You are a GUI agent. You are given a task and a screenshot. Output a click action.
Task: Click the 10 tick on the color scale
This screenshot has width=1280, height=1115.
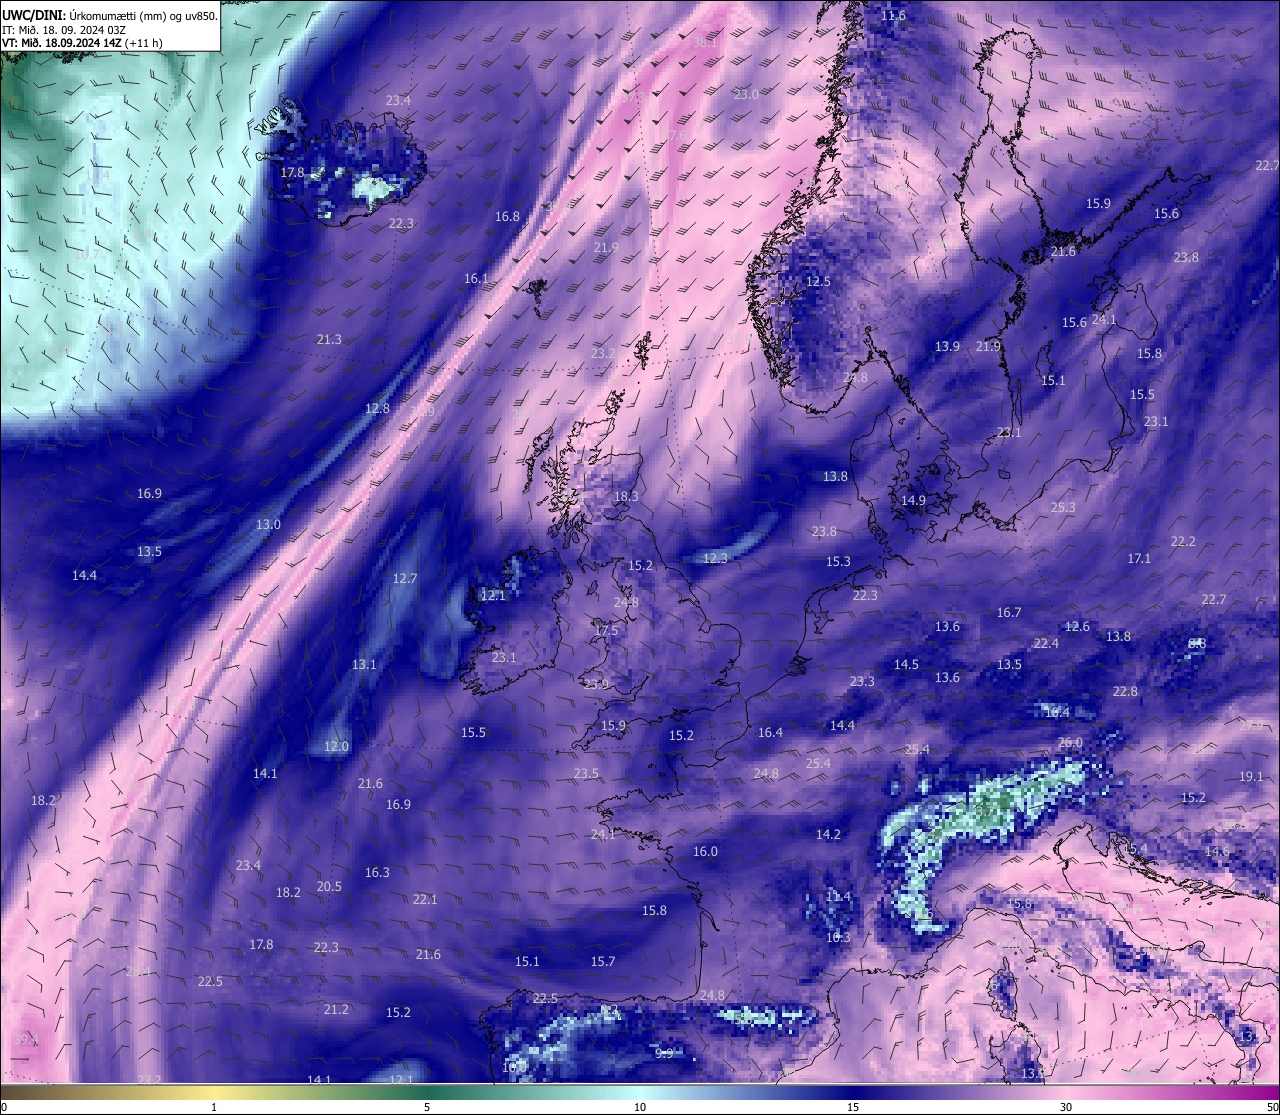640,1107
